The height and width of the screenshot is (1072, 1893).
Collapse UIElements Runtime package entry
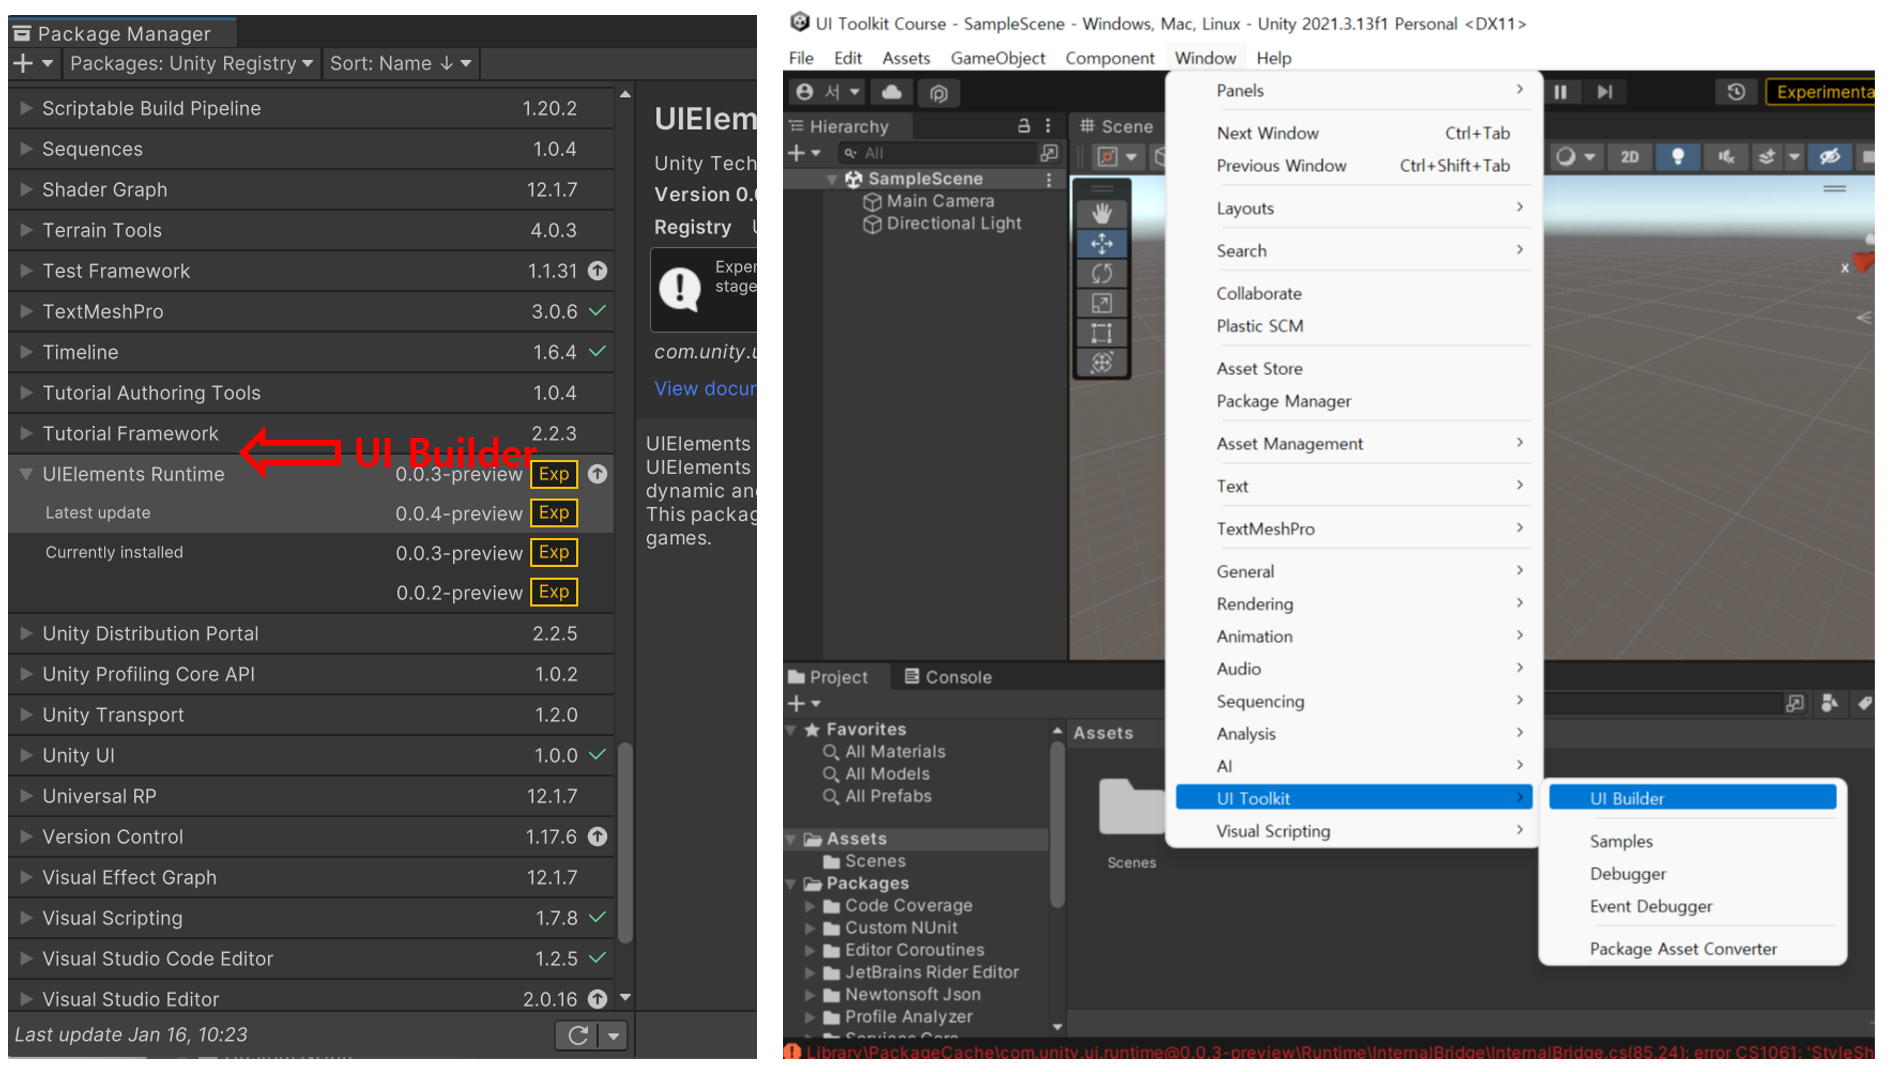coord(26,474)
